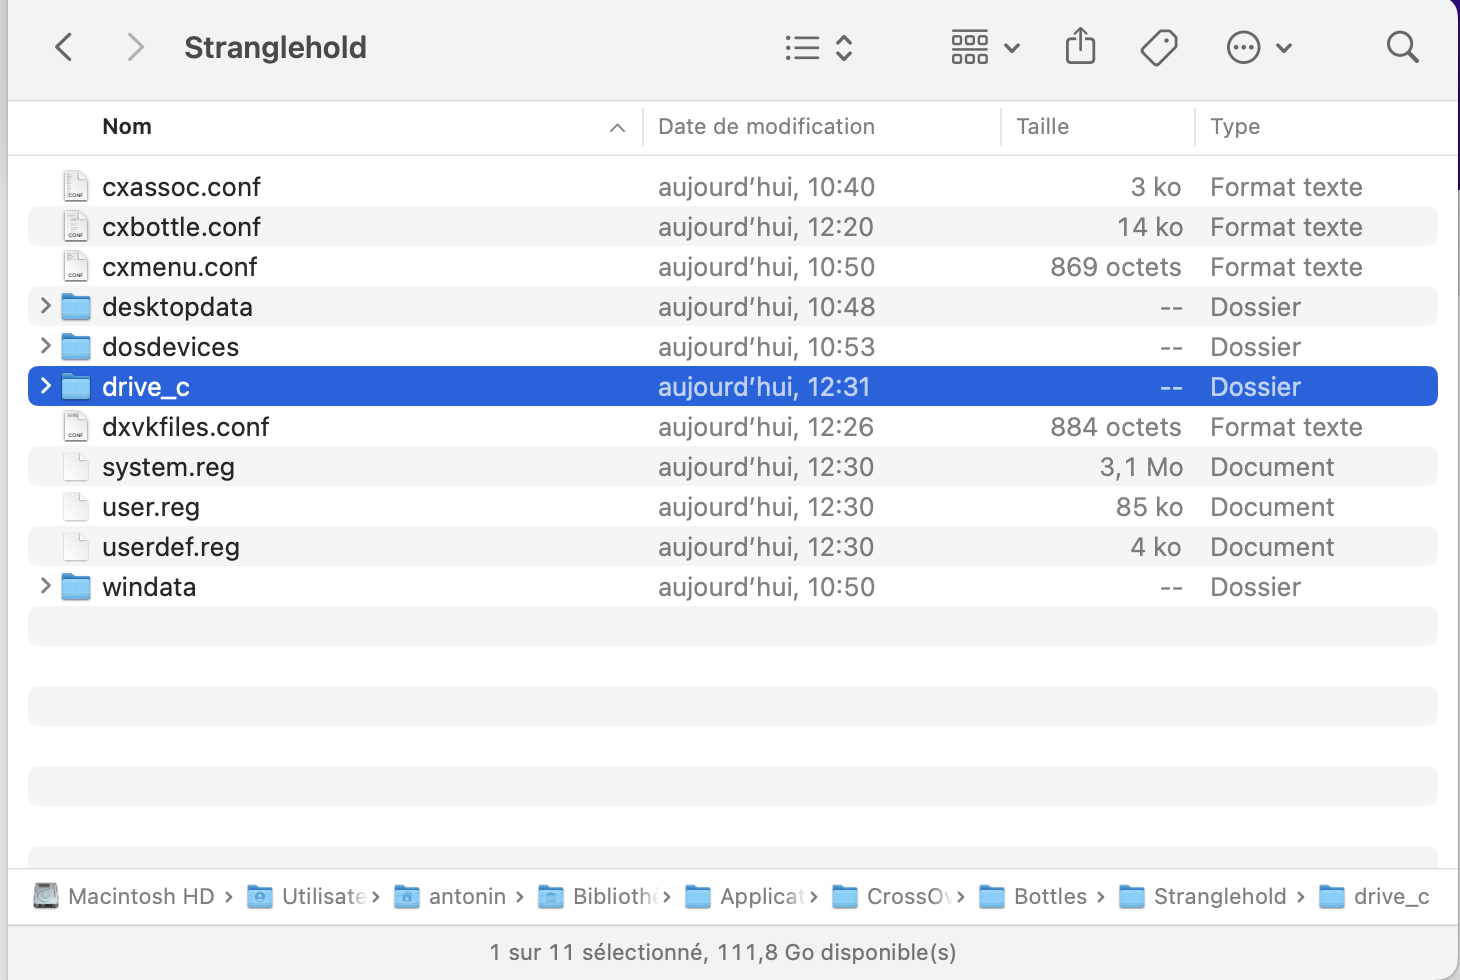
Task: Click Application Support in the path bar
Action: [x=745, y=896]
